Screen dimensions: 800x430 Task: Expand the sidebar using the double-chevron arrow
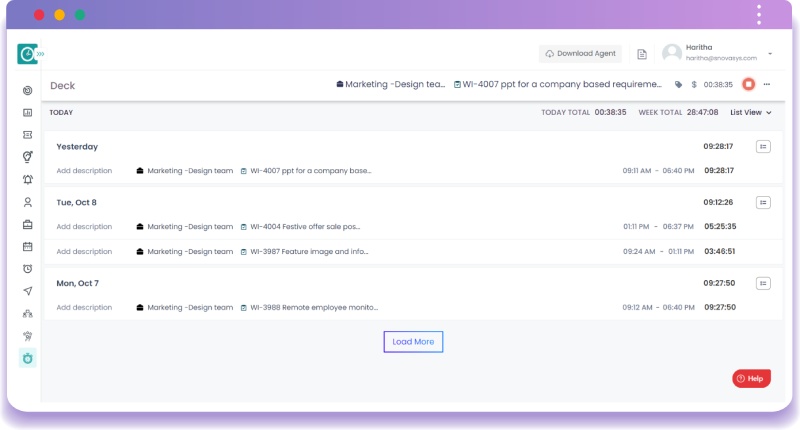[x=41, y=54]
